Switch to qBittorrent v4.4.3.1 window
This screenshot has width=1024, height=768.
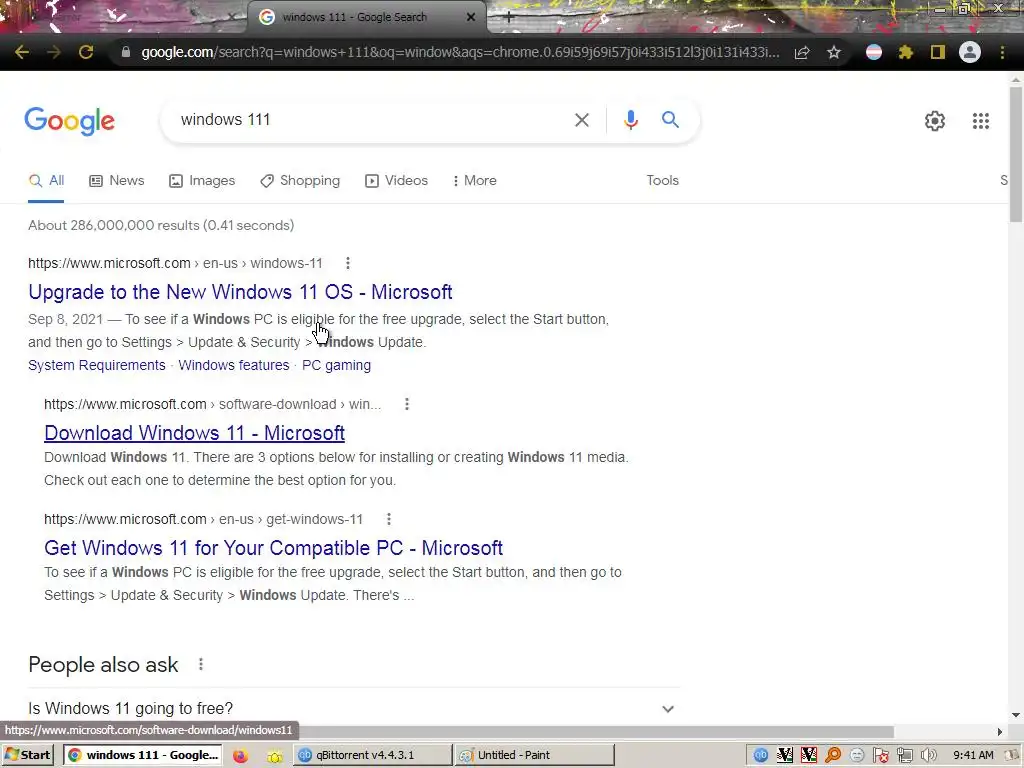point(372,755)
